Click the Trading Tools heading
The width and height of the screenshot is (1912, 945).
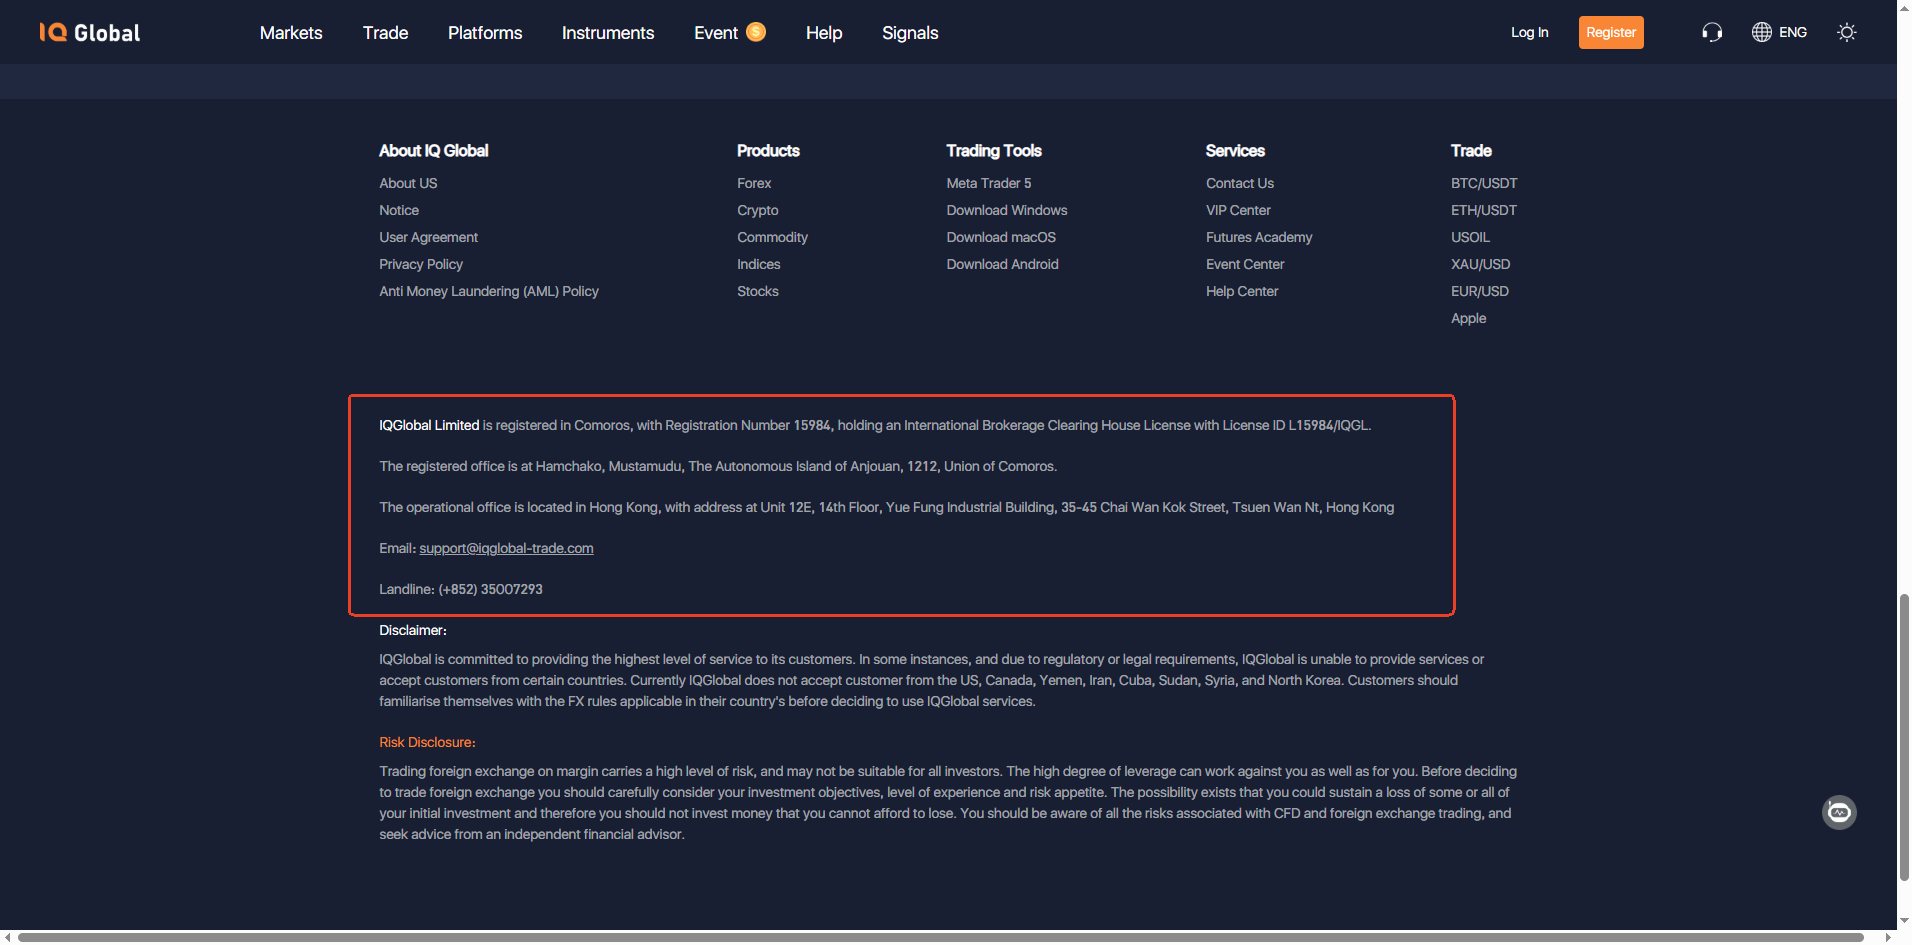click(x=994, y=150)
